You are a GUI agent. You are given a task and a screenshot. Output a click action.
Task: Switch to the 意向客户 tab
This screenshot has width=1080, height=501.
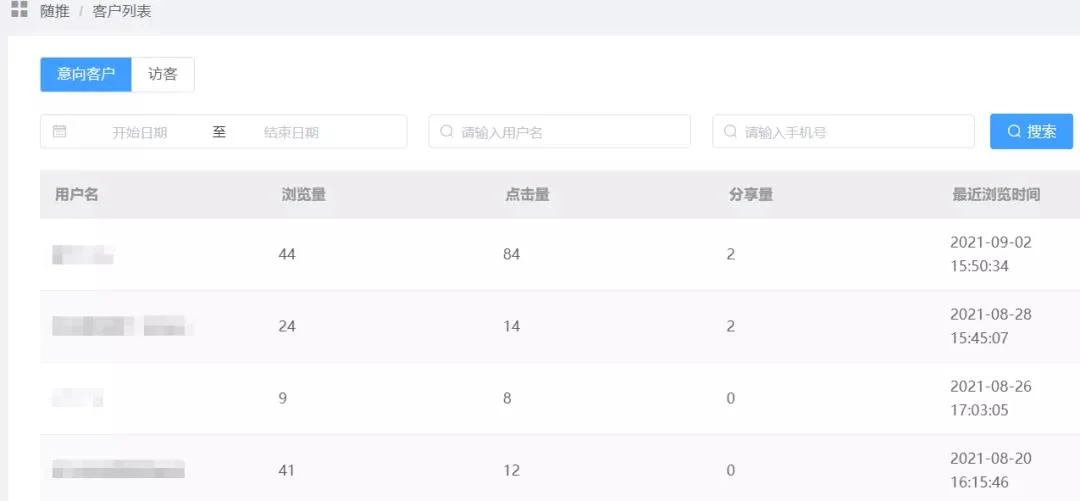coord(85,74)
